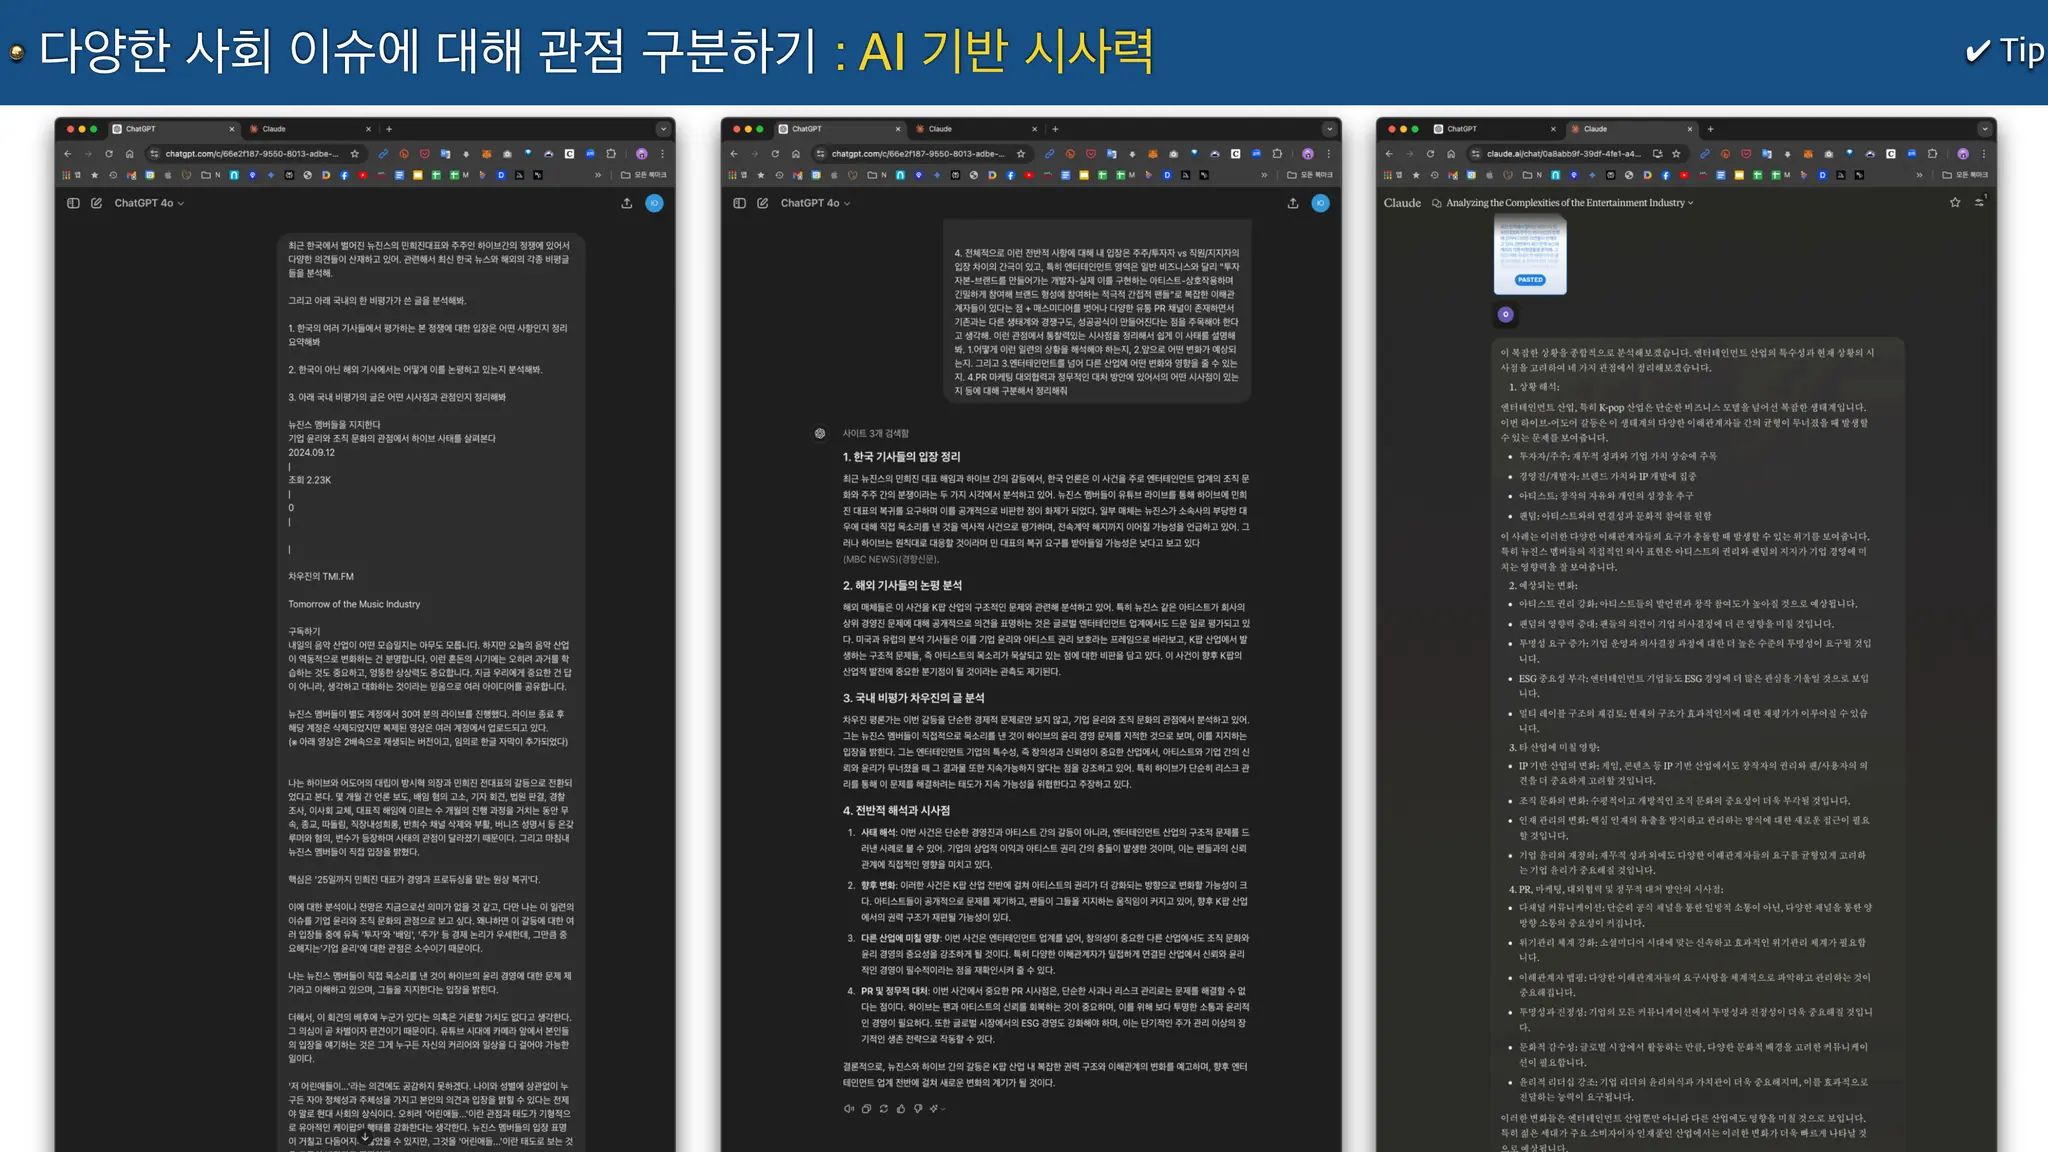
Task: Open the Facebook bookmark in the middle window
Action: point(1010,175)
